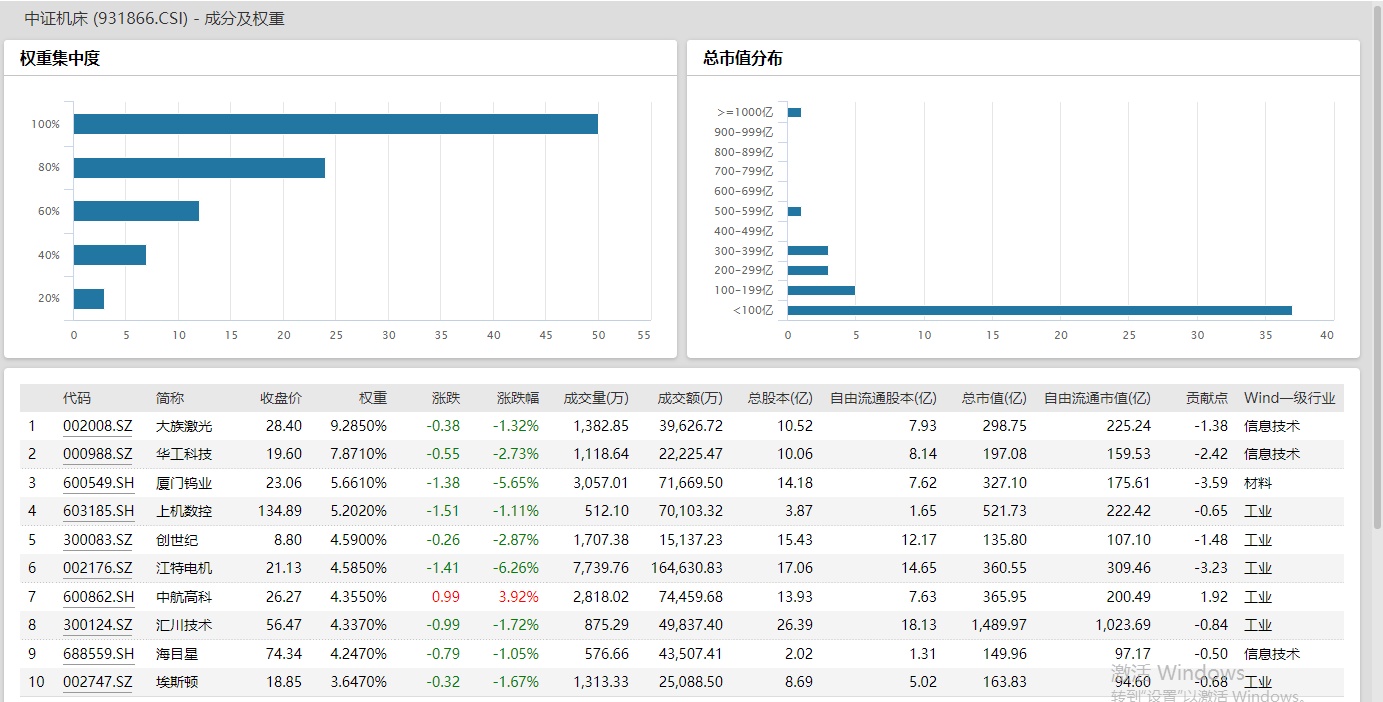Click the 贡献点 column header
Image resolution: width=1383 pixels, height=702 pixels.
point(1206,398)
